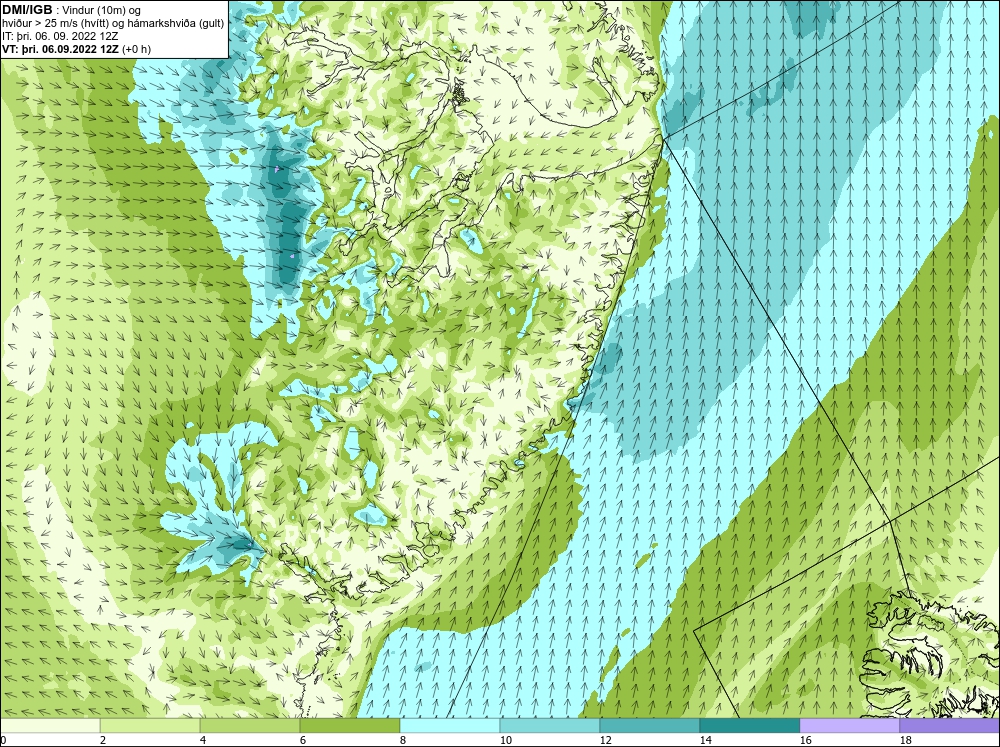
Task: Click the legend tick label 0
Action: (3, 740)
